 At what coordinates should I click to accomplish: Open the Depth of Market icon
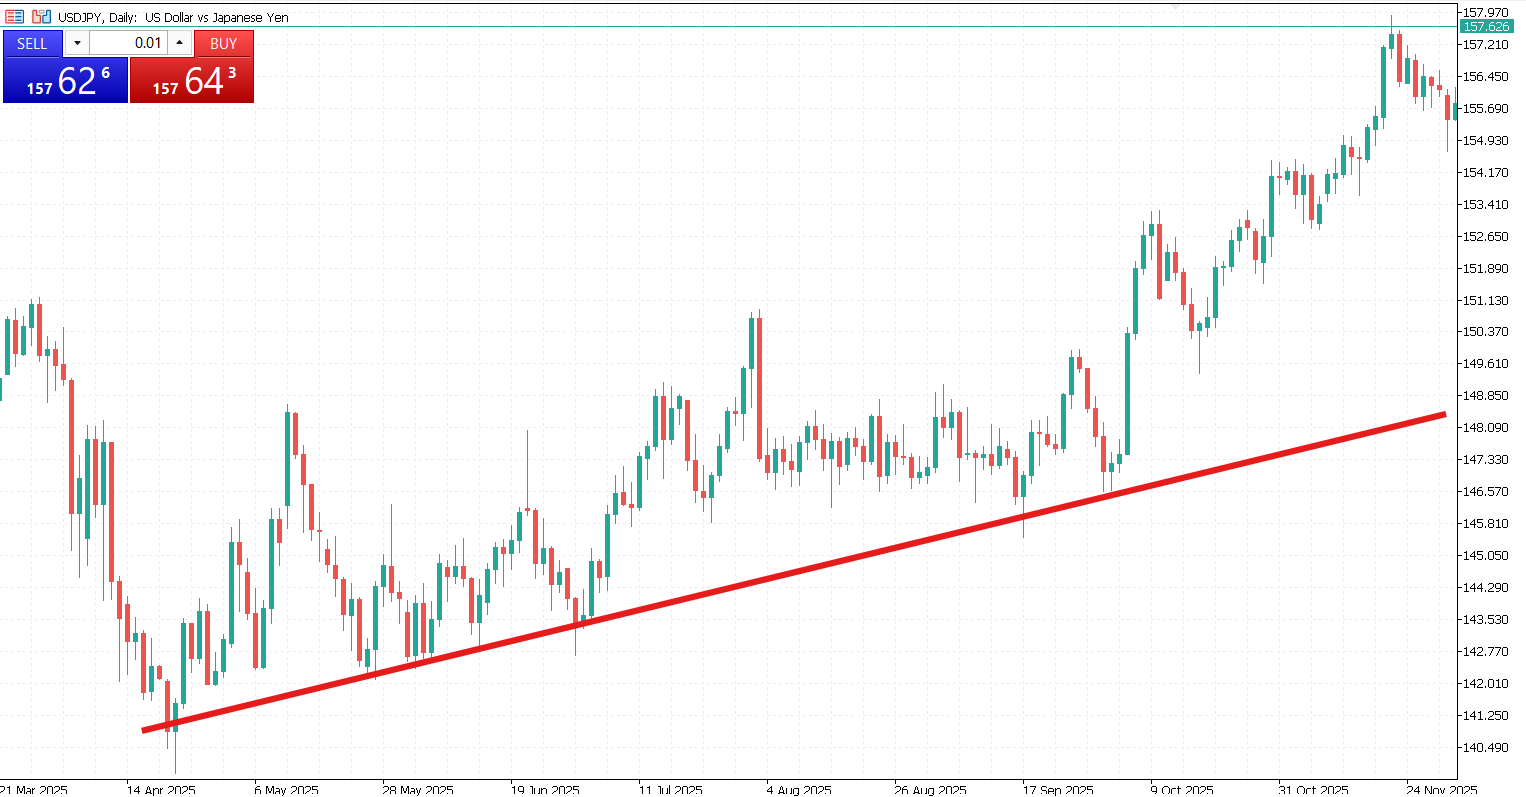tap(41, 17)
